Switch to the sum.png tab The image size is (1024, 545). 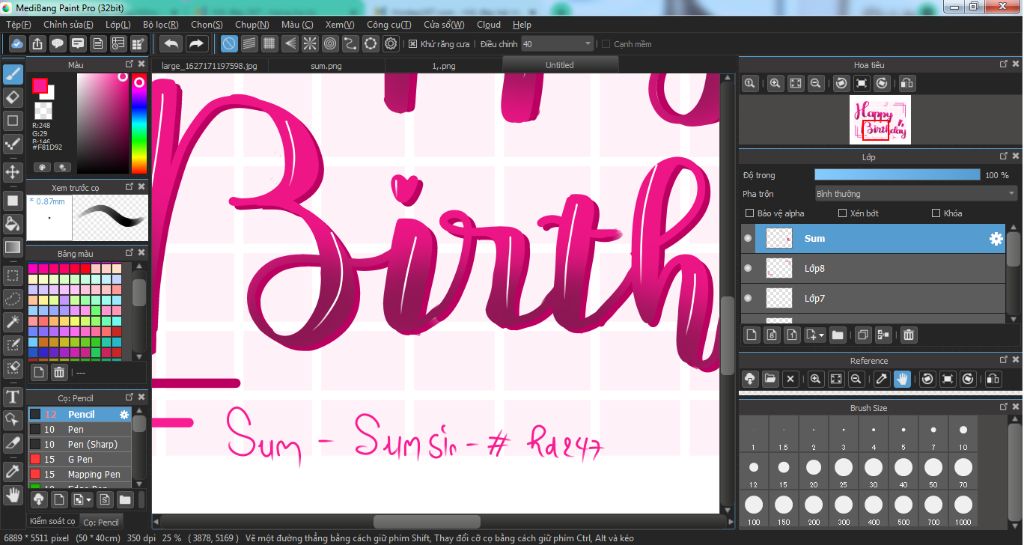tap(326, 66)
